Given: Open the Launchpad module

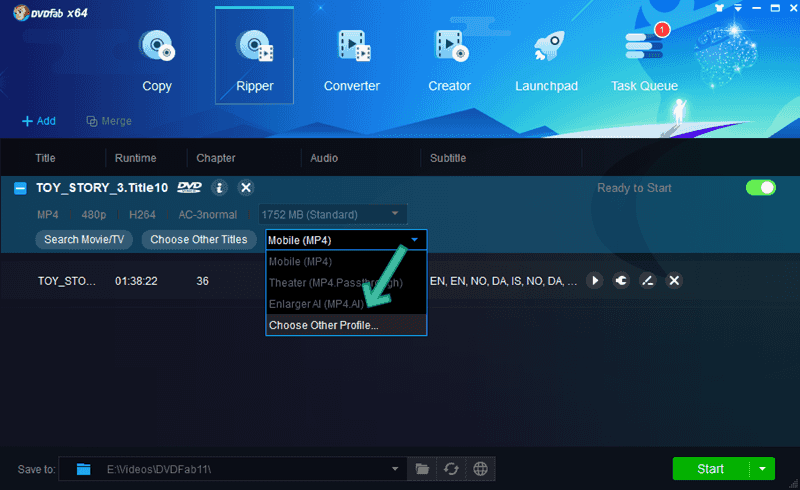Looking at the screenshot, I should (546, 60).
